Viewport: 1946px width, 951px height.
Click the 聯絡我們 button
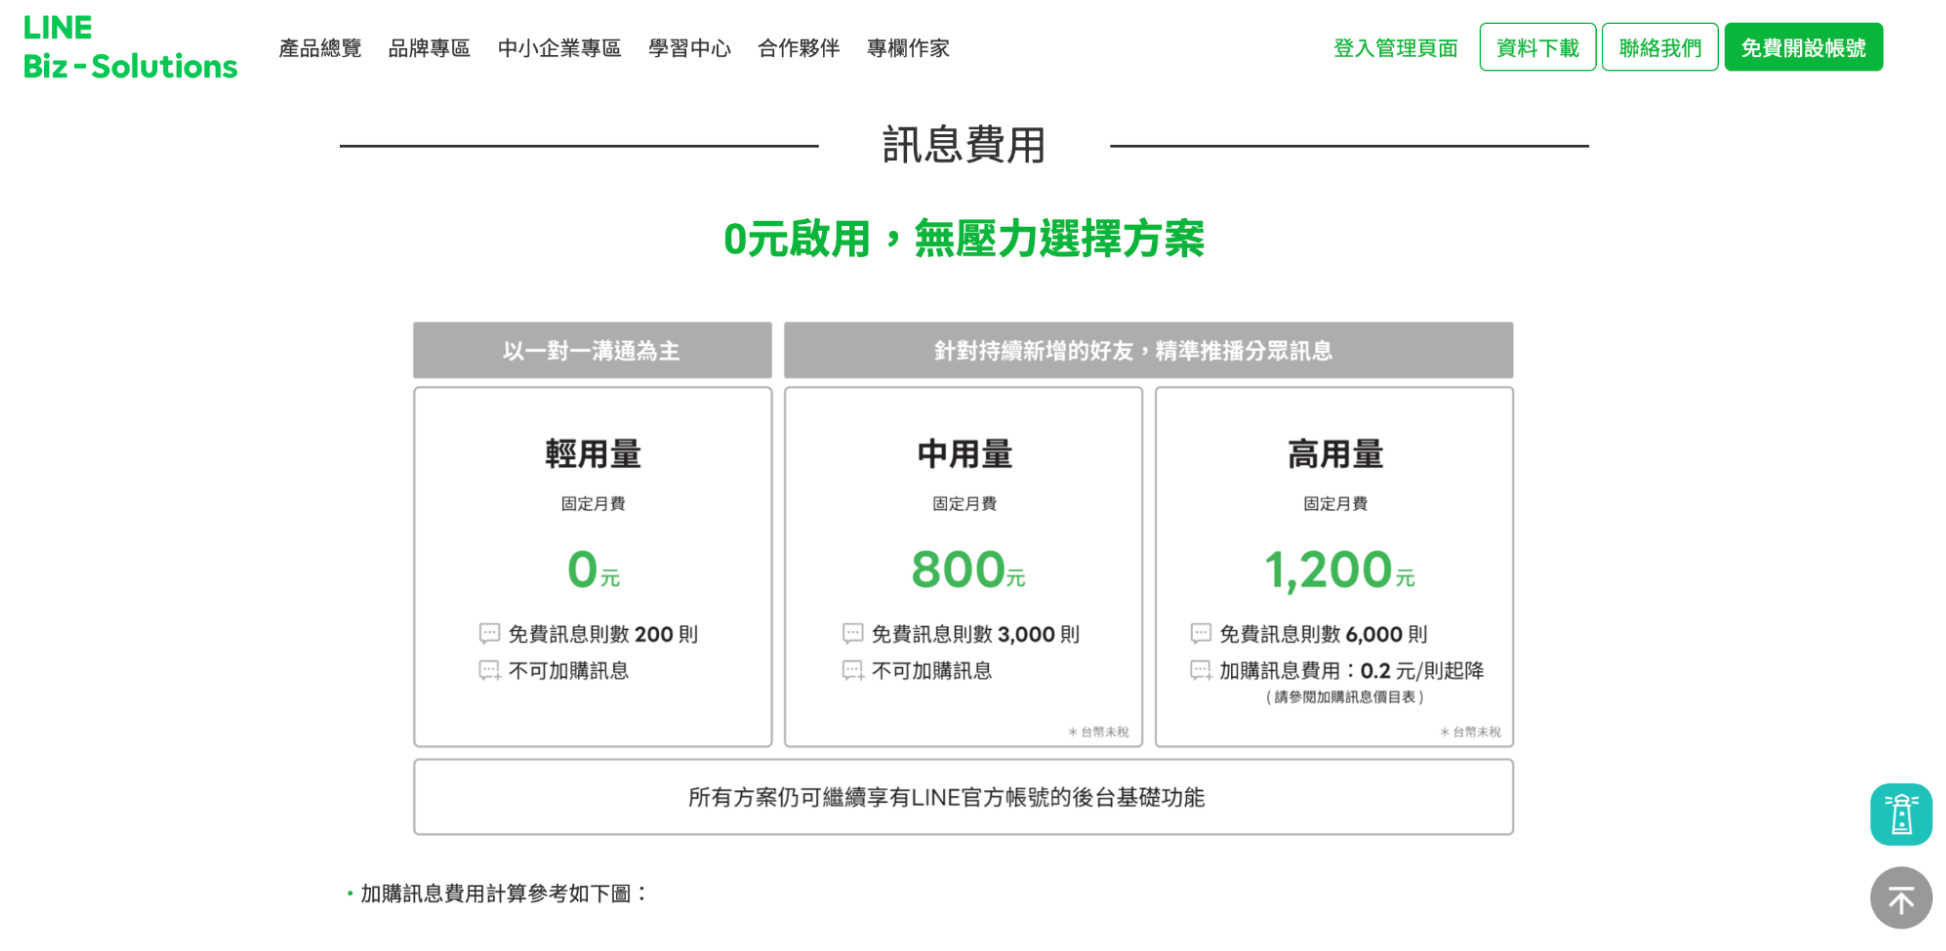[x=1660, y=47]
